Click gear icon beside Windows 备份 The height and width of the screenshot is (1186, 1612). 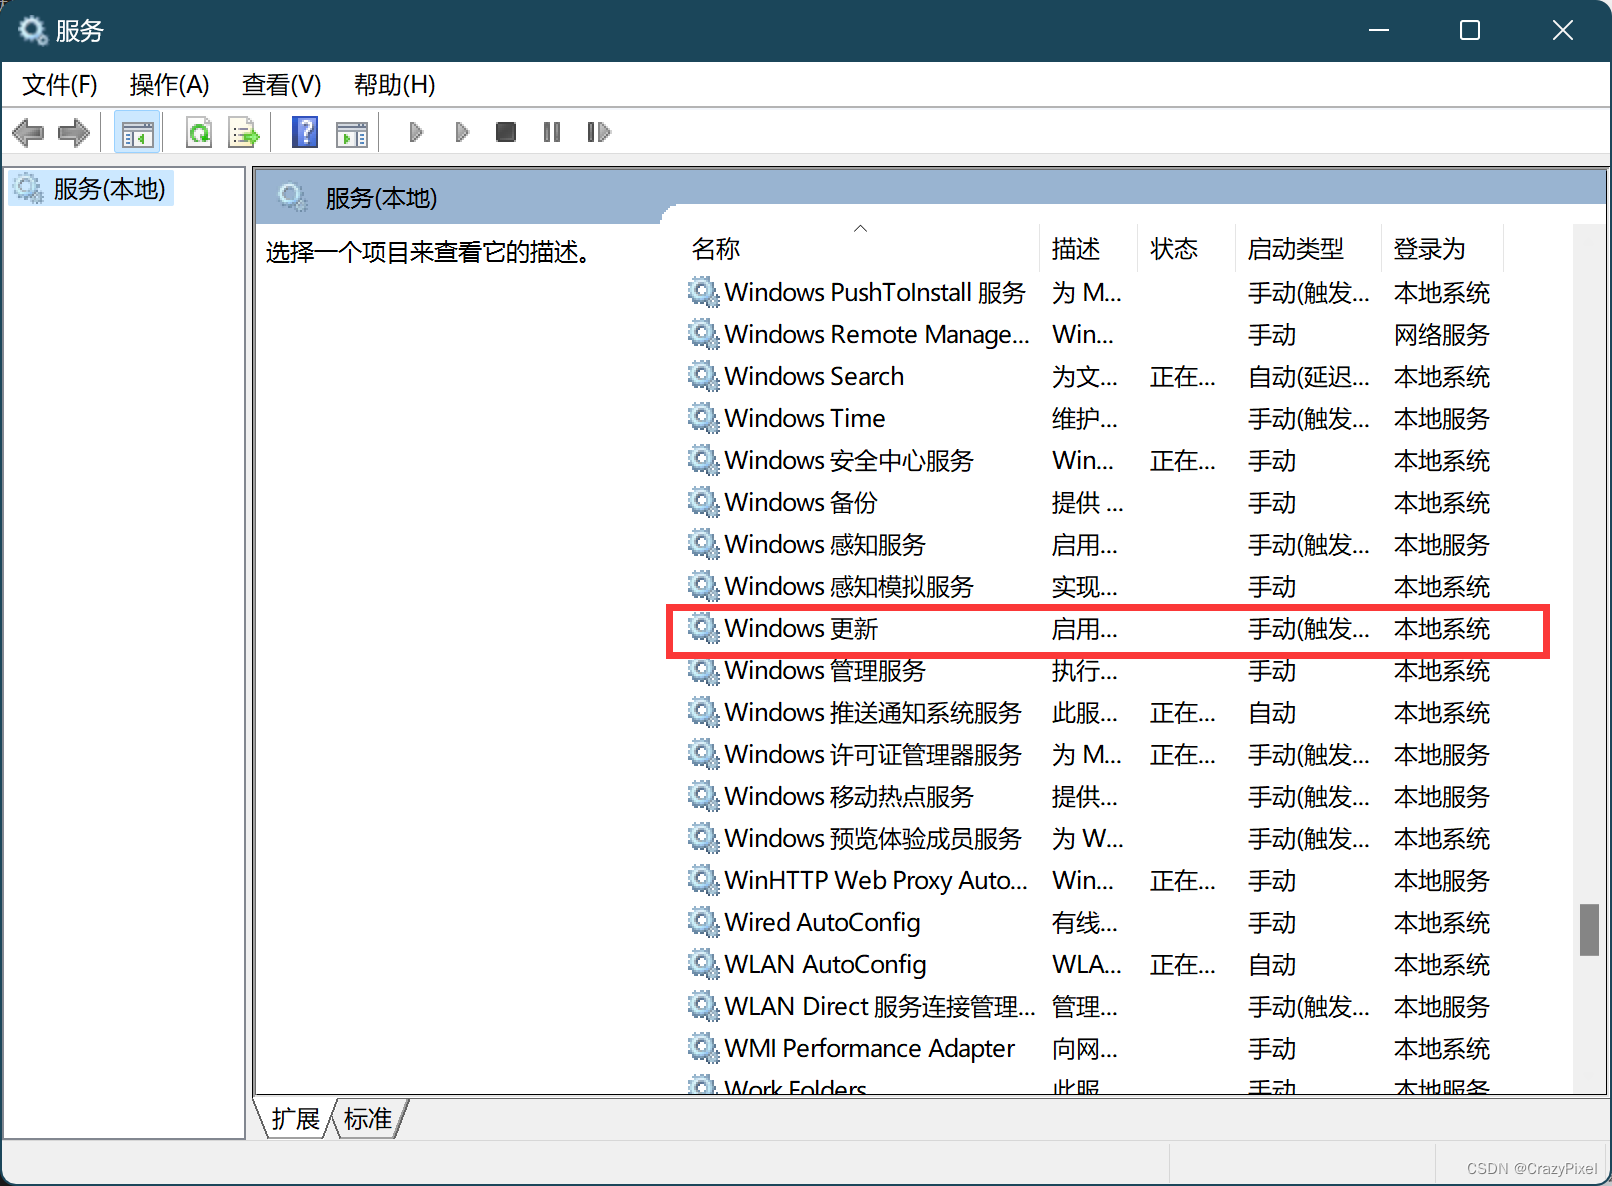coord(703,503)
